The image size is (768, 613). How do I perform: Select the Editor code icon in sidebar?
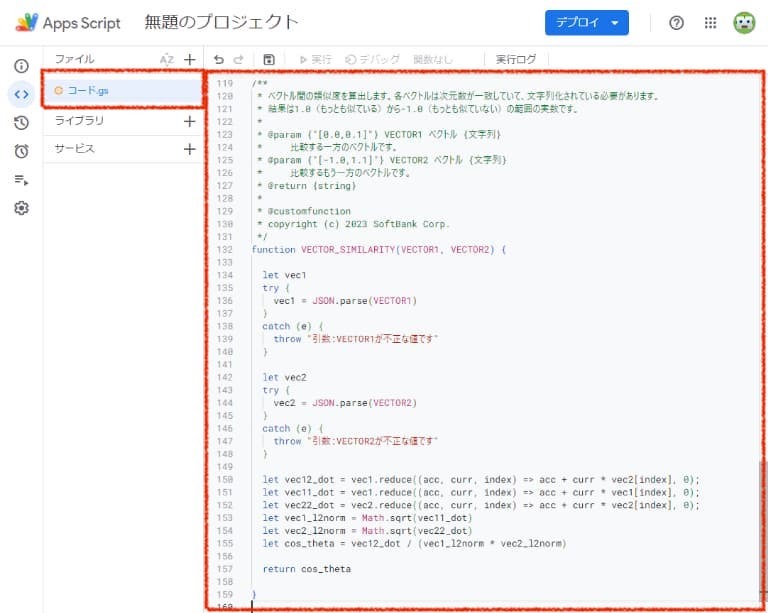(x=21, y=94)
